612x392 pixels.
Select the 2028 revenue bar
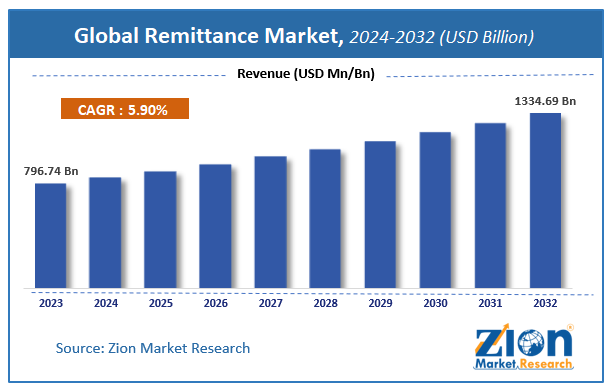click(x=325, y=219)
